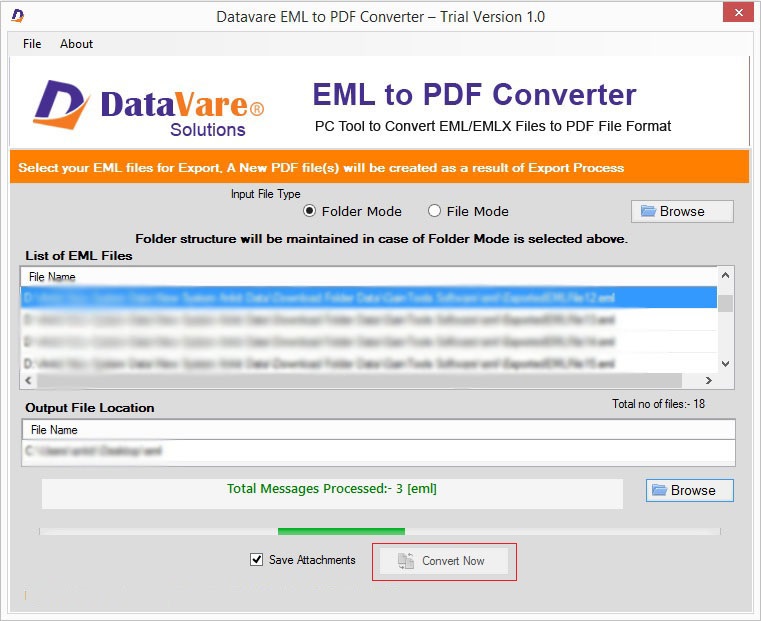Click the output File Name path row
761x621 pixels.
378,451
